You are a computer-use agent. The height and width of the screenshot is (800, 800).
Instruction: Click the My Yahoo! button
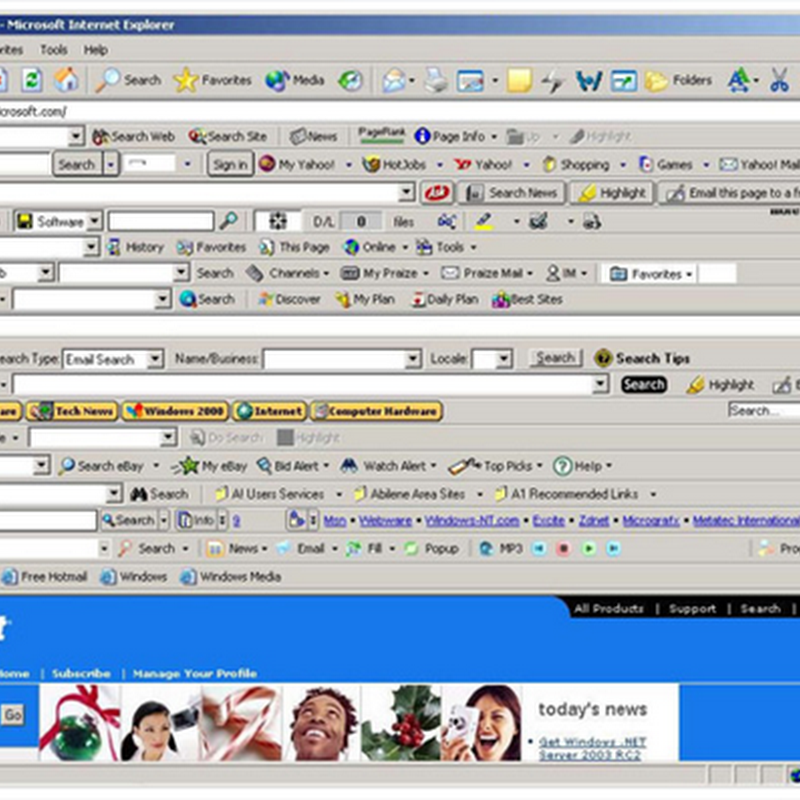(297, 164)
